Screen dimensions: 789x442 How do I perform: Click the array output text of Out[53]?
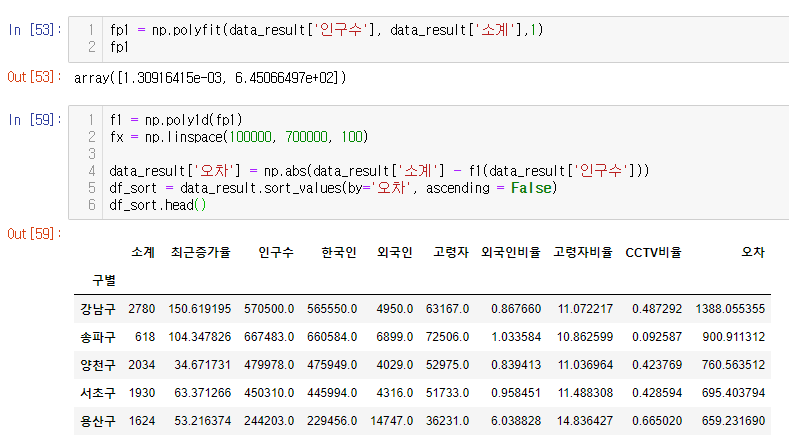(x=210, y=77)
